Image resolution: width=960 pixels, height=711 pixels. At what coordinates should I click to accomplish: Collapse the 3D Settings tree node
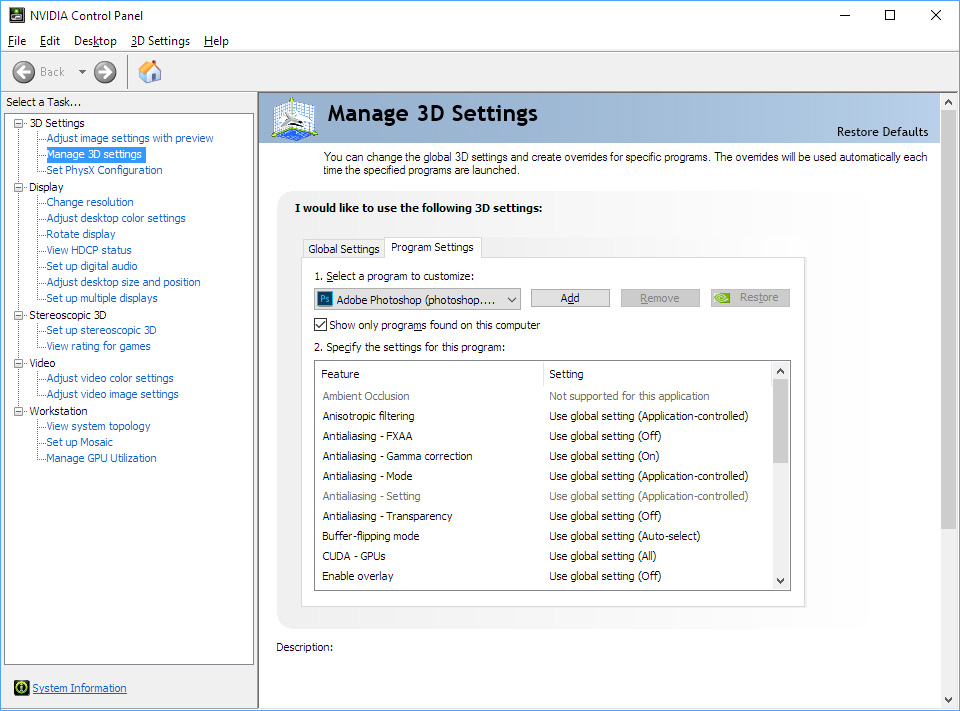[x=19, y=123]
